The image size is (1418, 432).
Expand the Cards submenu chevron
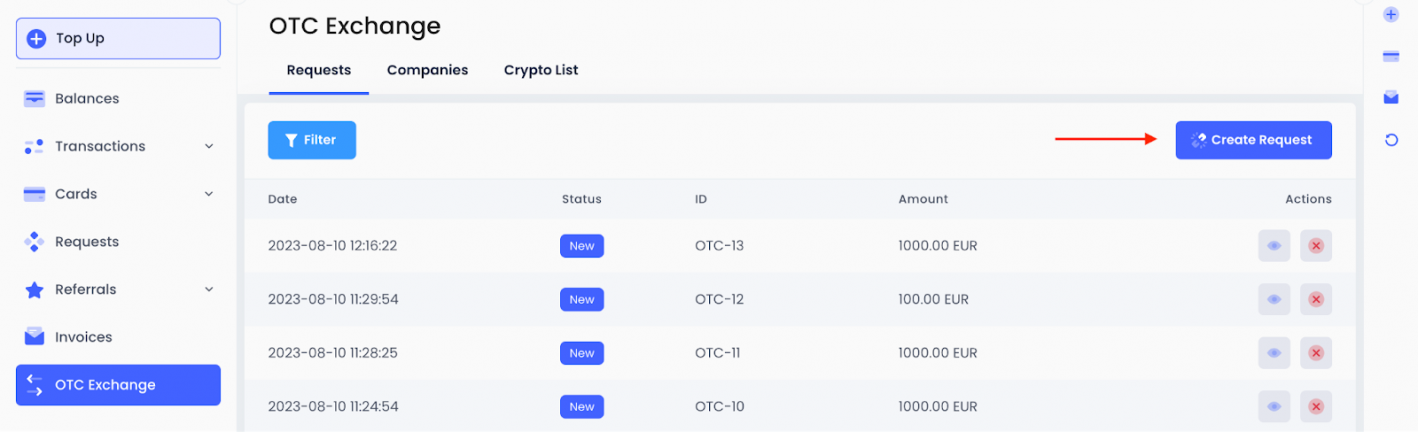click(209, 194)
